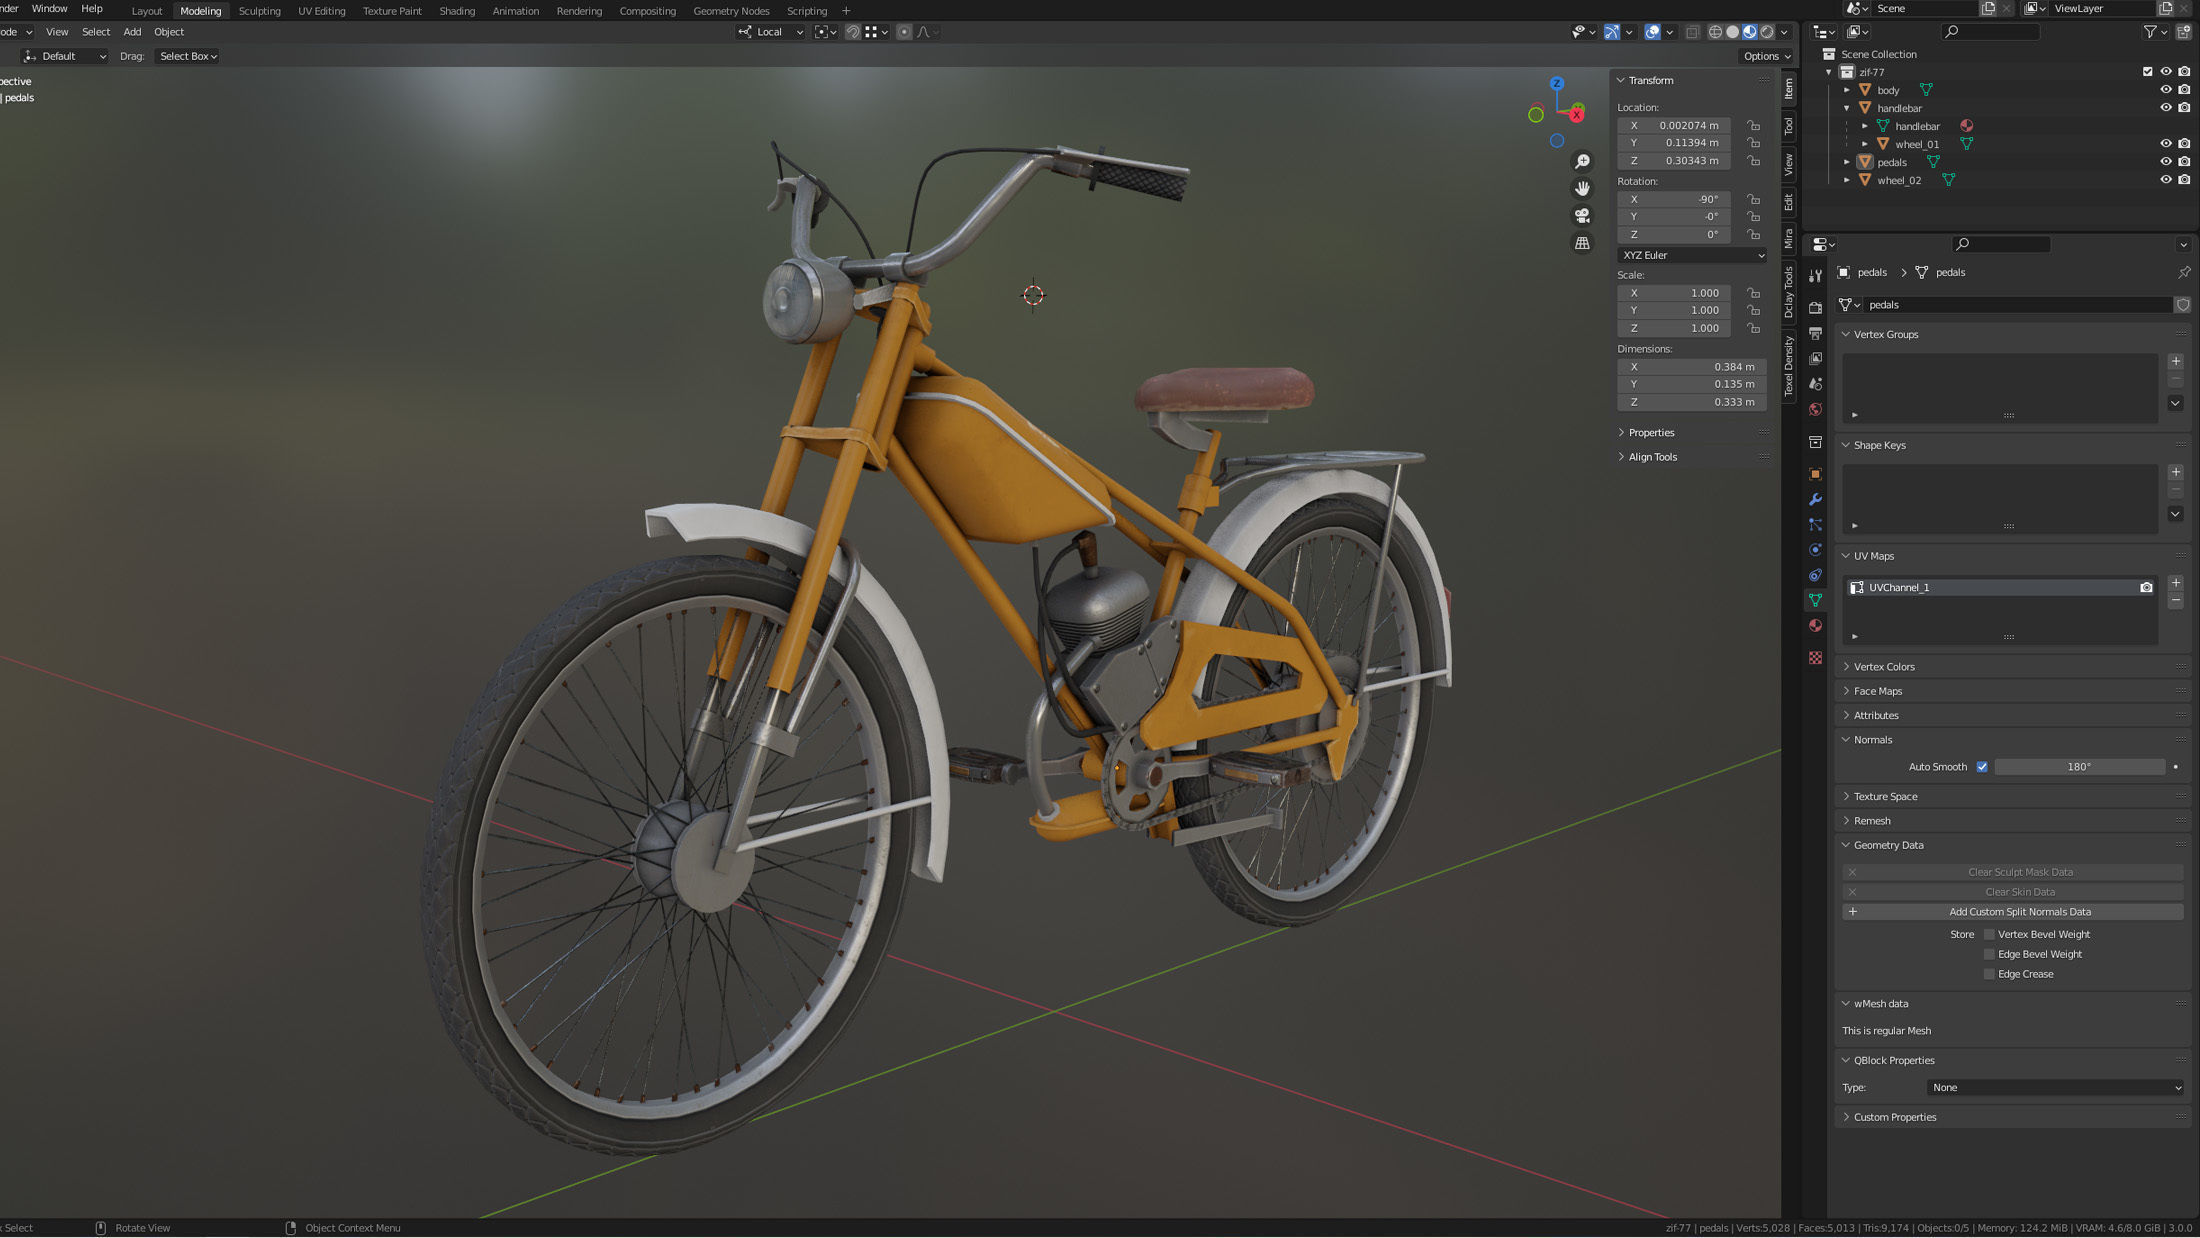2200x1238 pixels.
Task: Open the XYZ Euler rotation mode dropdown
Action: pyautogui.click(x=1692, y=256)
